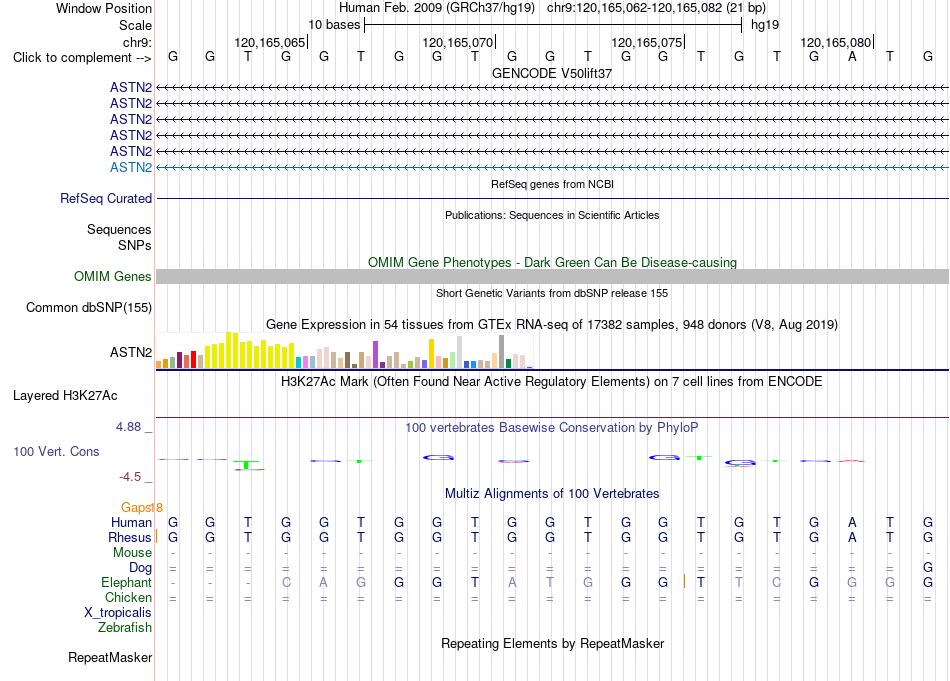The image size is (950, 681).
Task: Click the ASTN2 label beside the expression bar chart
Action: tap(131, 352)
